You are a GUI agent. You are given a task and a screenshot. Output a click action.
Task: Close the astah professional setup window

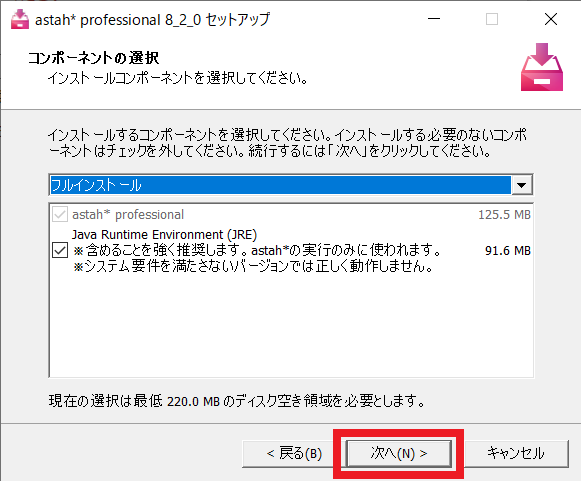click(x=551, y=19)
